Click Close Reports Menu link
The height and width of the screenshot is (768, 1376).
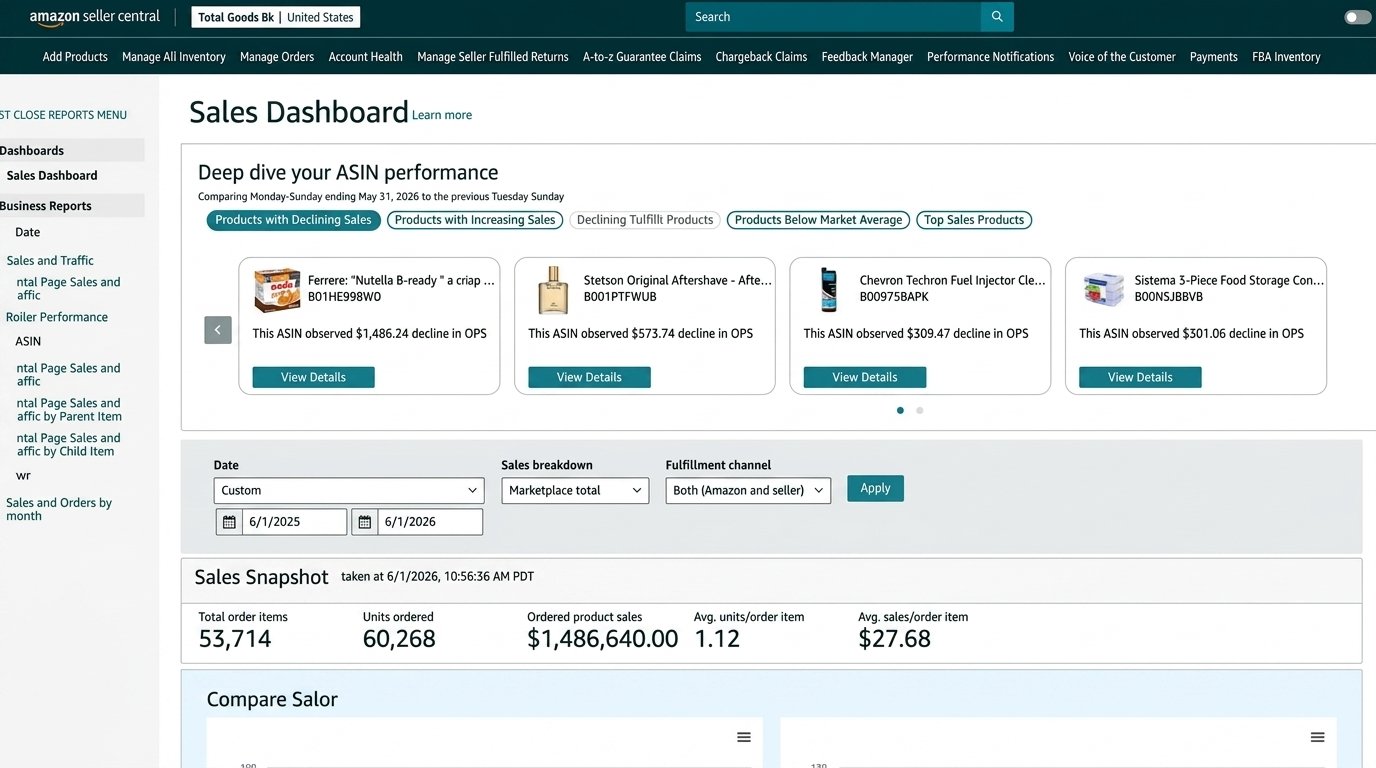click(64, 115)
